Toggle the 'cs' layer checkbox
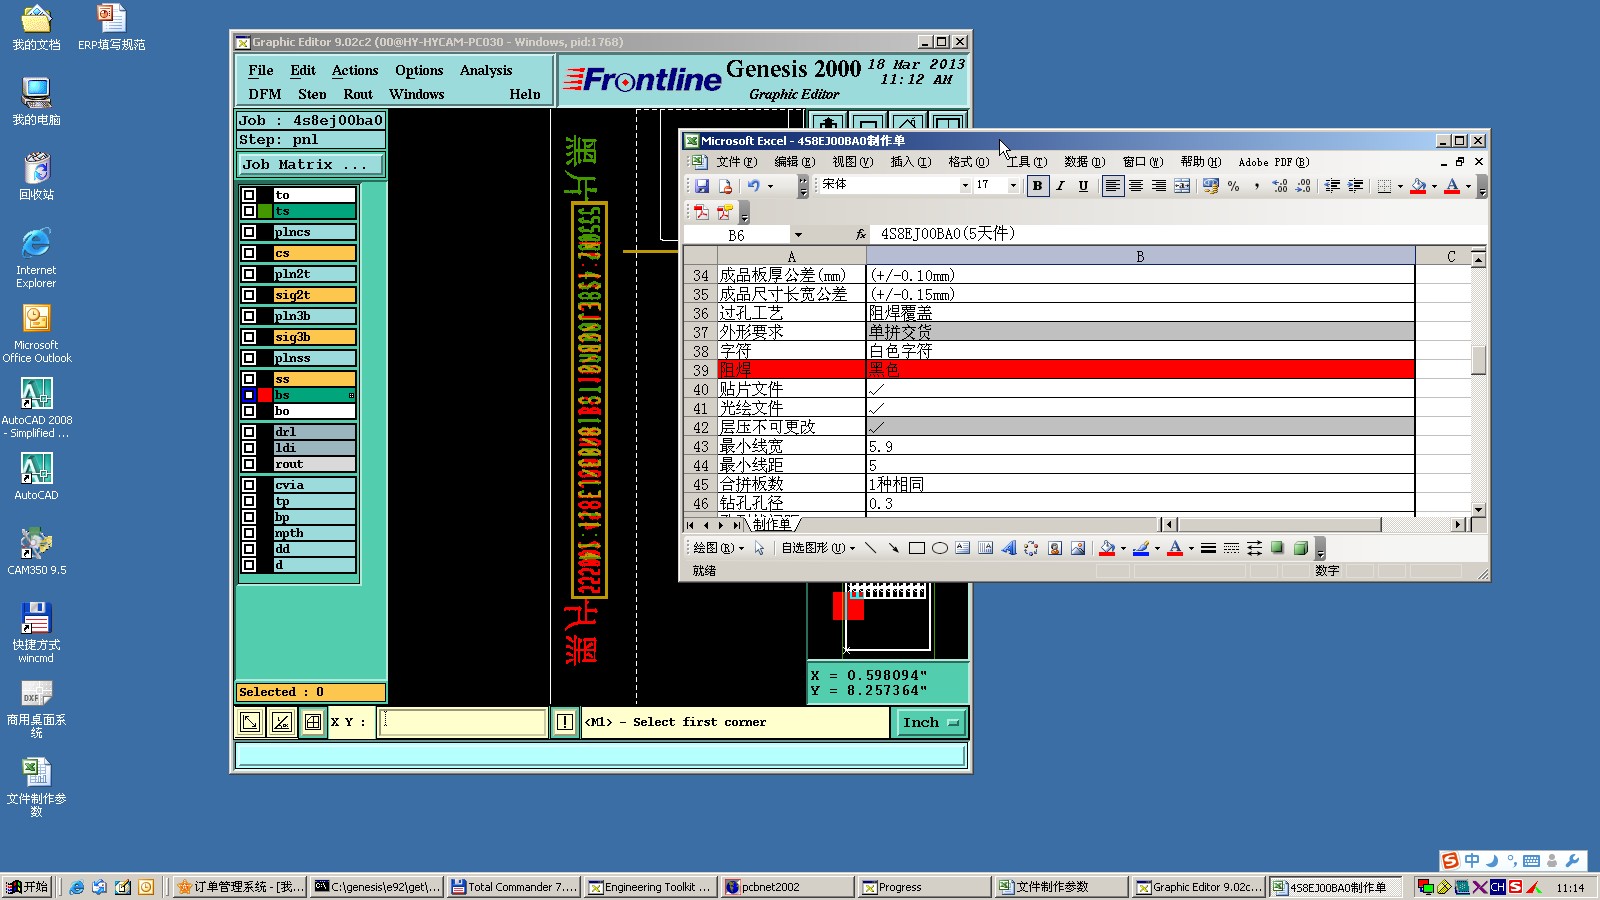The image size is (1600, 900). (x=249, y=253)
